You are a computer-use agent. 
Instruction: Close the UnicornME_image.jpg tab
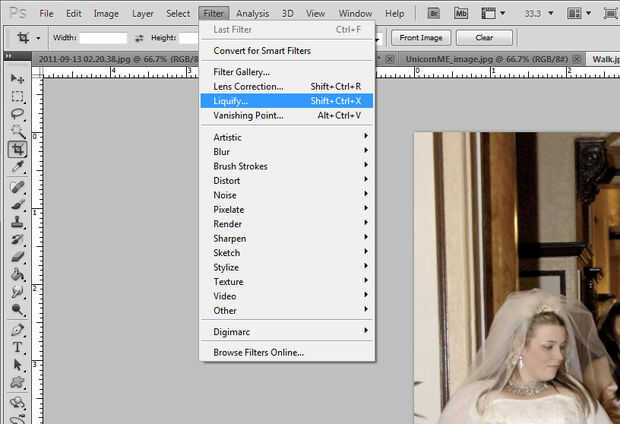point(577,59)
